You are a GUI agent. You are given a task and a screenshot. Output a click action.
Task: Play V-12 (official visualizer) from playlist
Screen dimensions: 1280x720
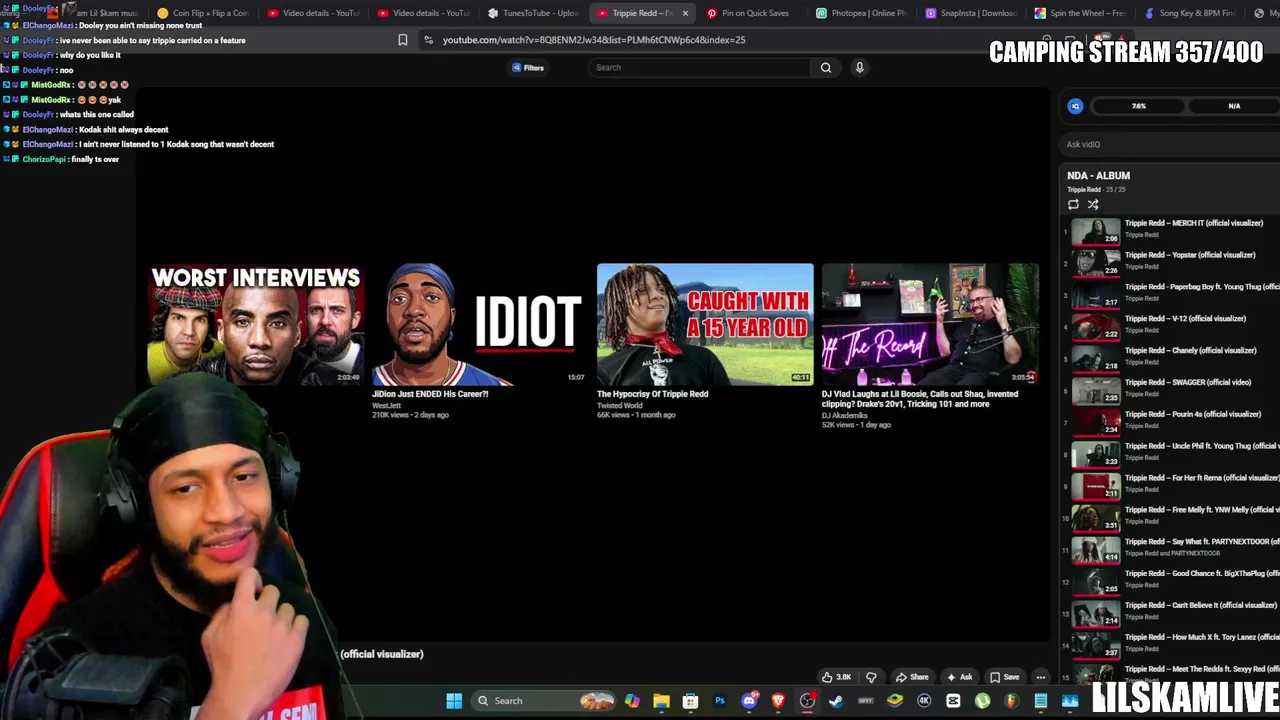point(1172,328)
